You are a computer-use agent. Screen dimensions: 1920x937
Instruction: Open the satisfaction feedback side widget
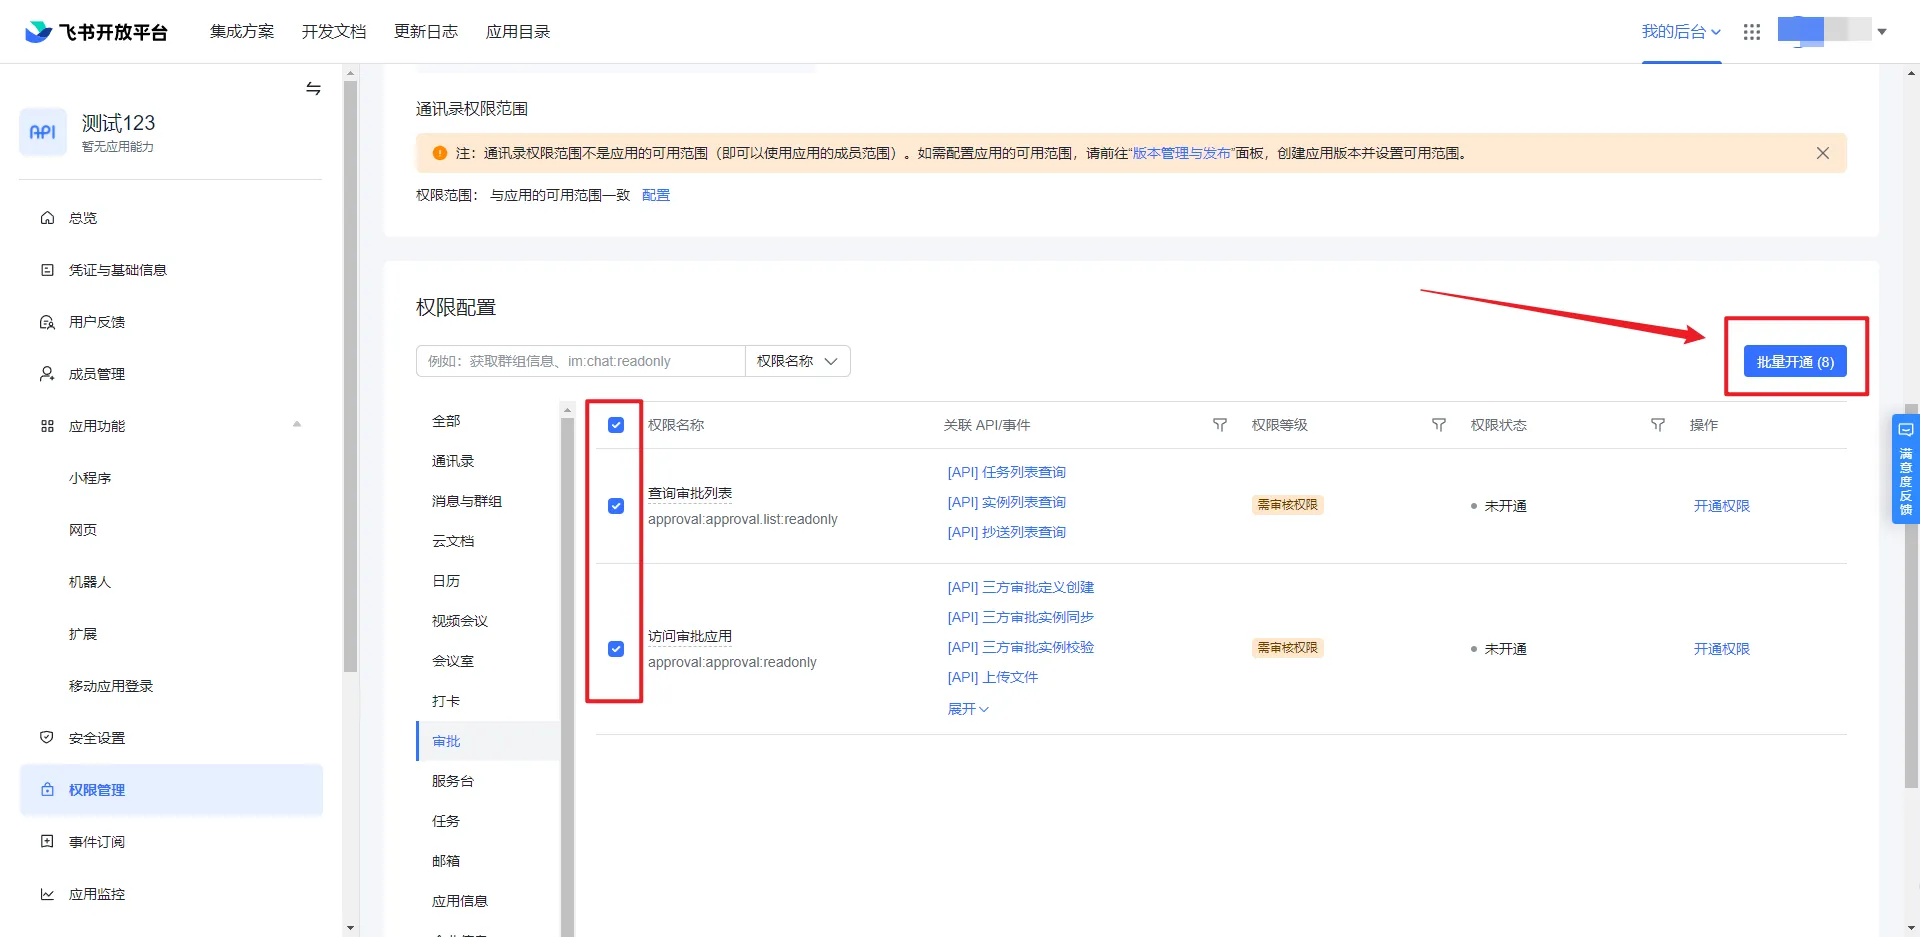click(x=1905, y=469)
